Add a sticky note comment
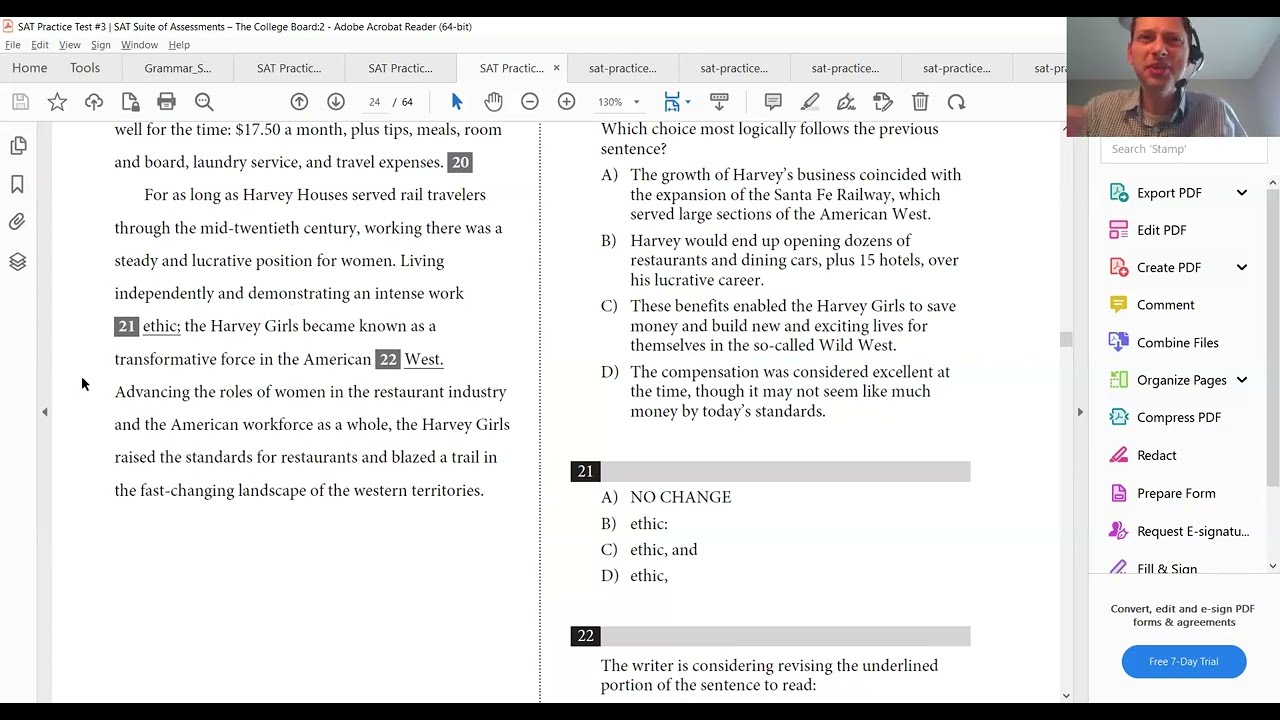The image size is (1280, 720). [773, 102]
